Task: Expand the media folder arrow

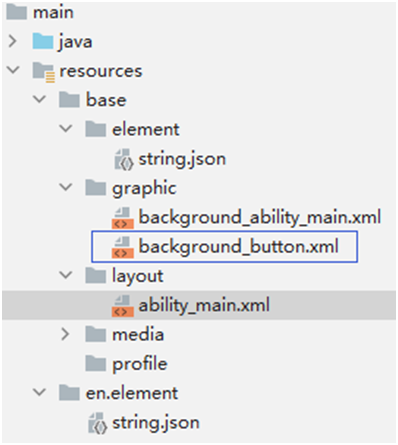Action: [x=65, y=334]
